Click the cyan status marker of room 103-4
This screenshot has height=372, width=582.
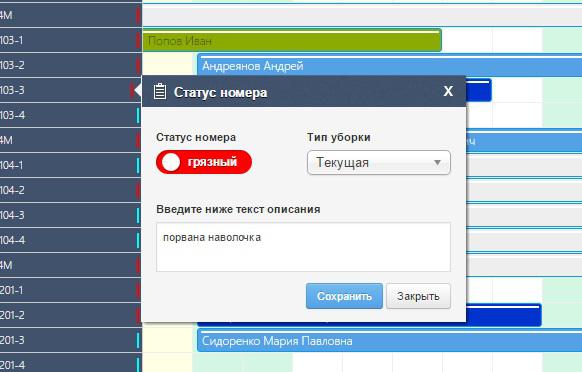click(138, 115)
